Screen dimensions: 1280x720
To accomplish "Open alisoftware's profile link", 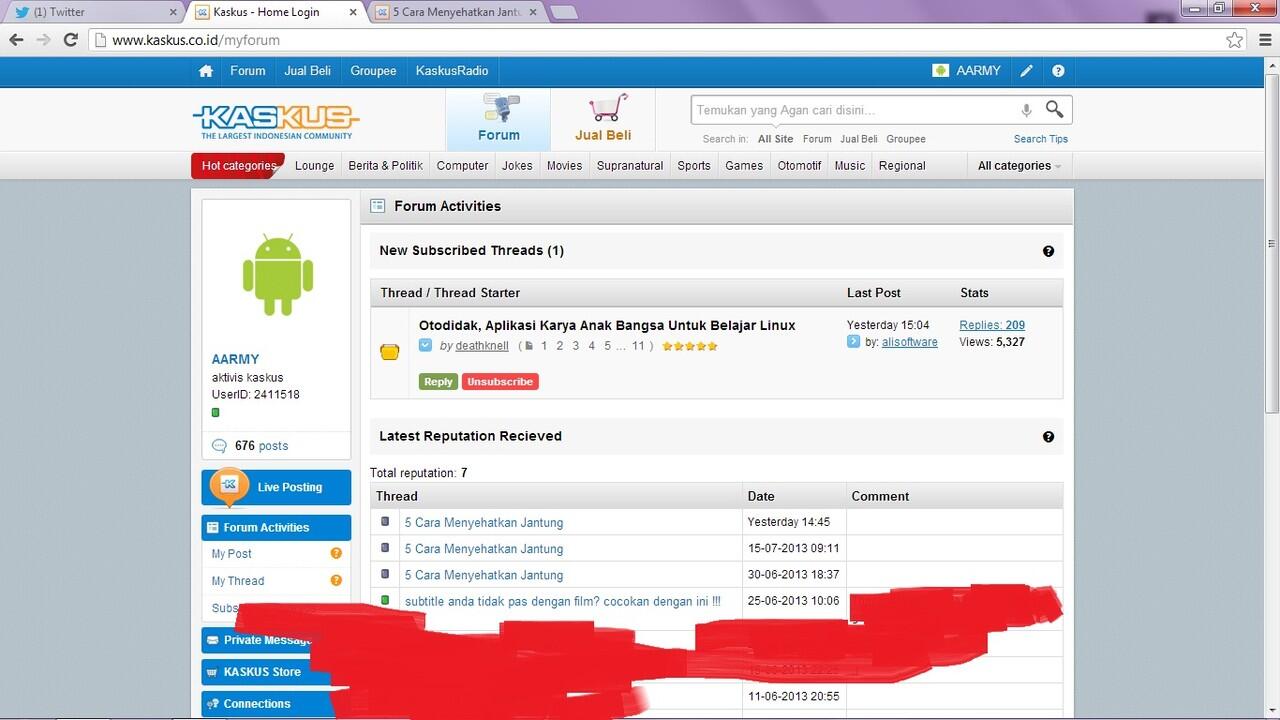I will (910, 342).
